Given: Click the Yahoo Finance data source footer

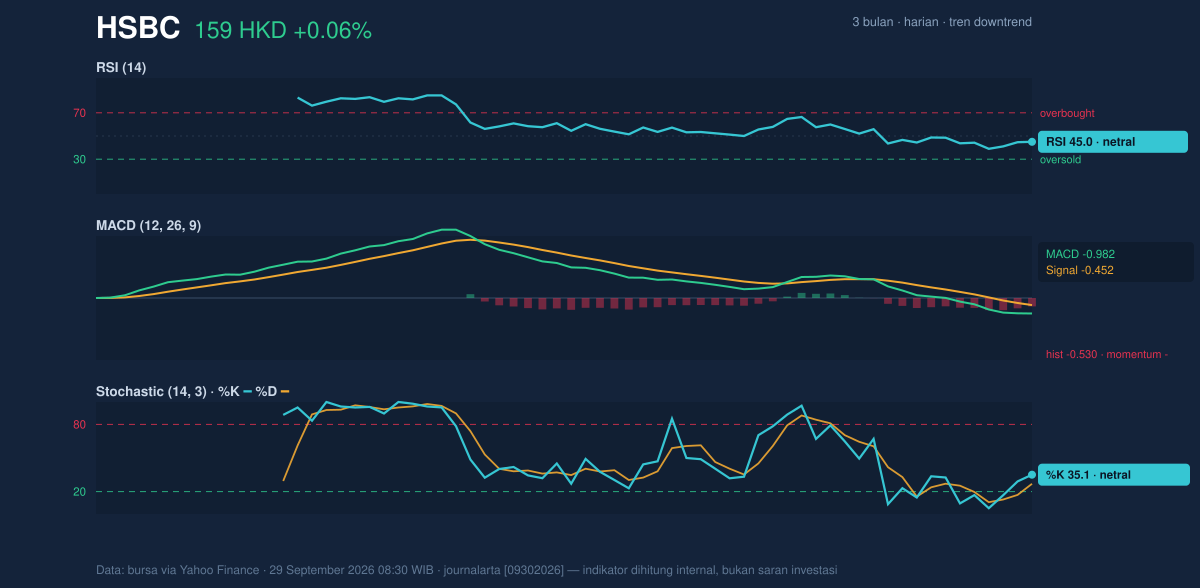Looking at the screenshot, I should (466, 570).
